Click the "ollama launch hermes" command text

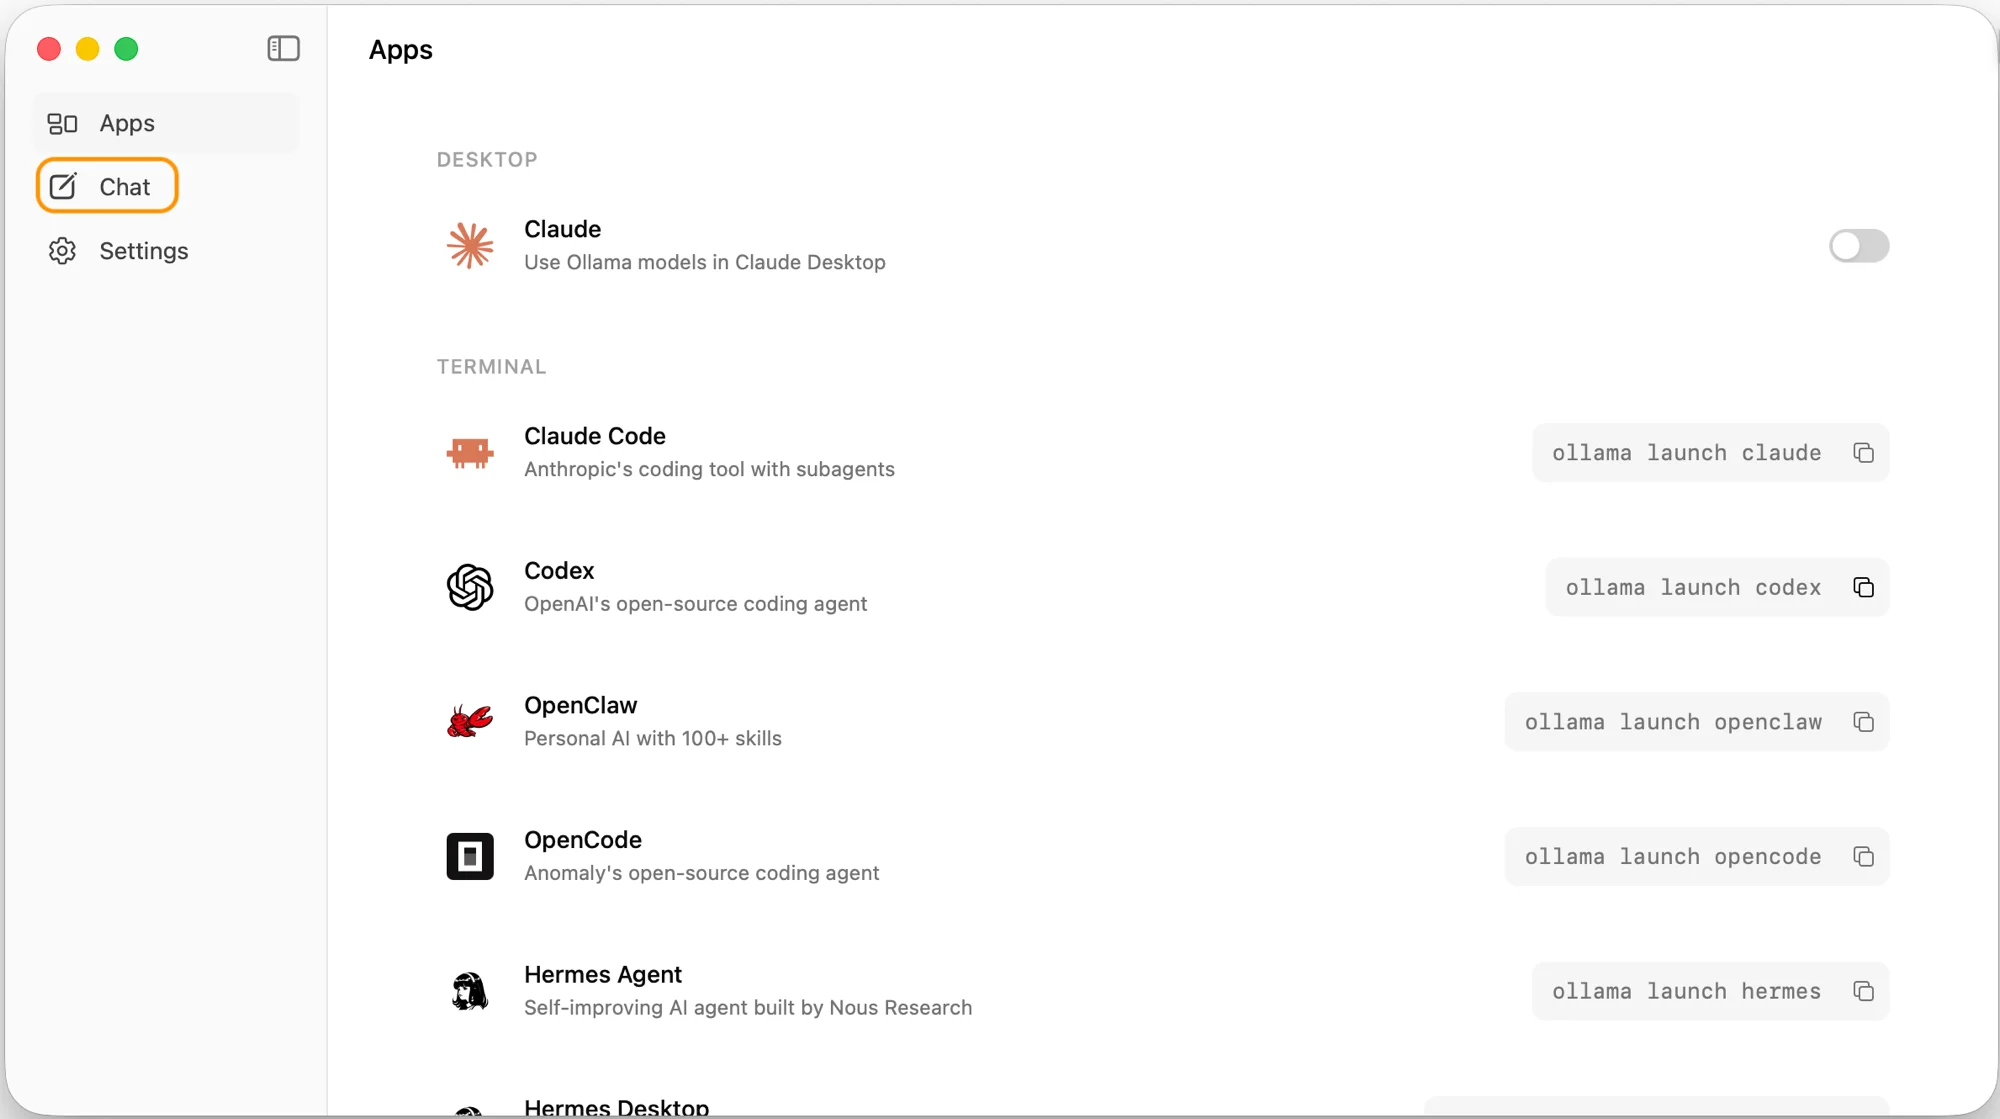(1686, 991)
